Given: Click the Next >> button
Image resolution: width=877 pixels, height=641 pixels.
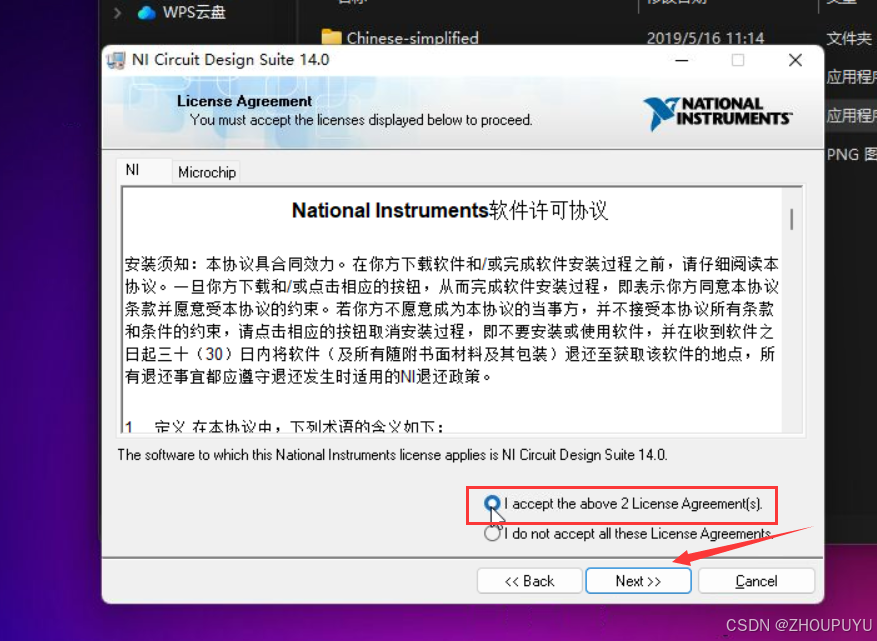Looking at the screenshot, I should coord(638,581).
